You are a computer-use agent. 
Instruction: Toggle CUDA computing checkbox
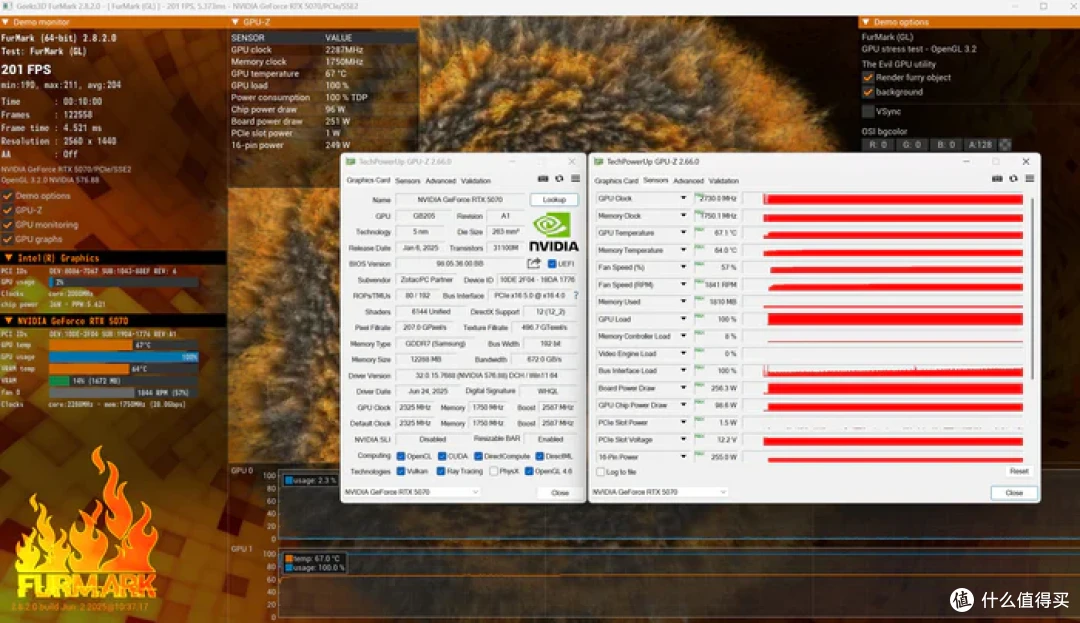(x=442, y=456)
